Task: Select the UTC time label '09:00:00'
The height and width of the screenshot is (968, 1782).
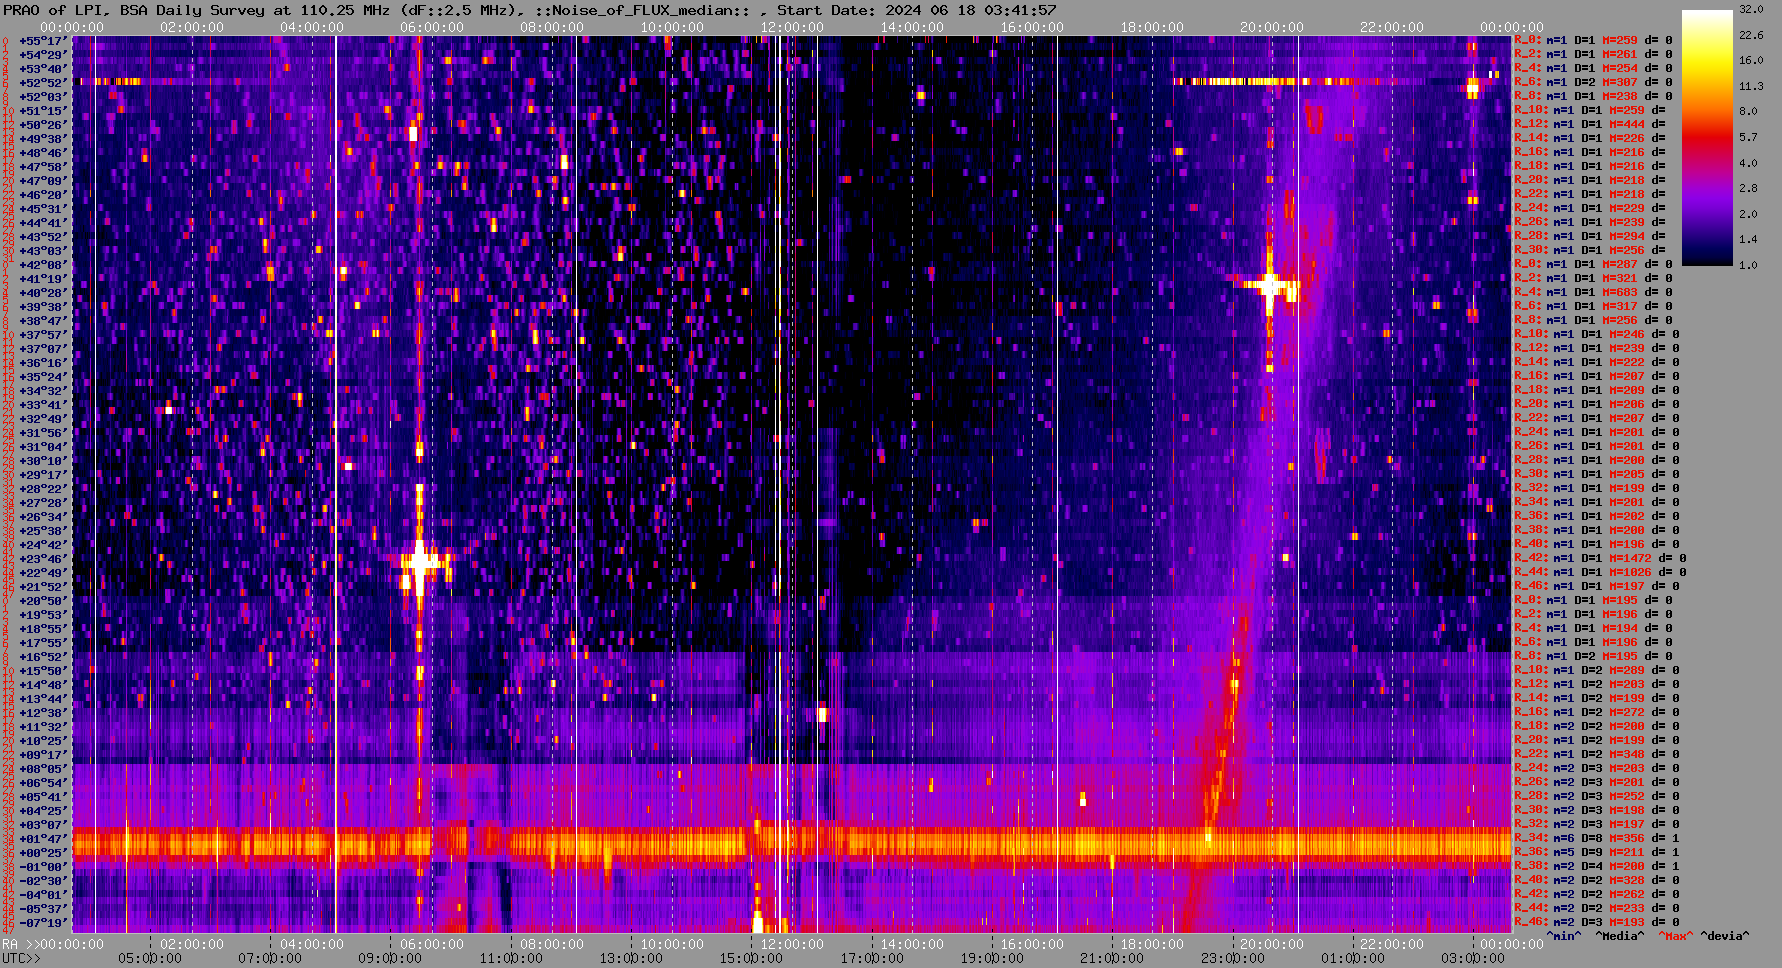Action: 390,958
